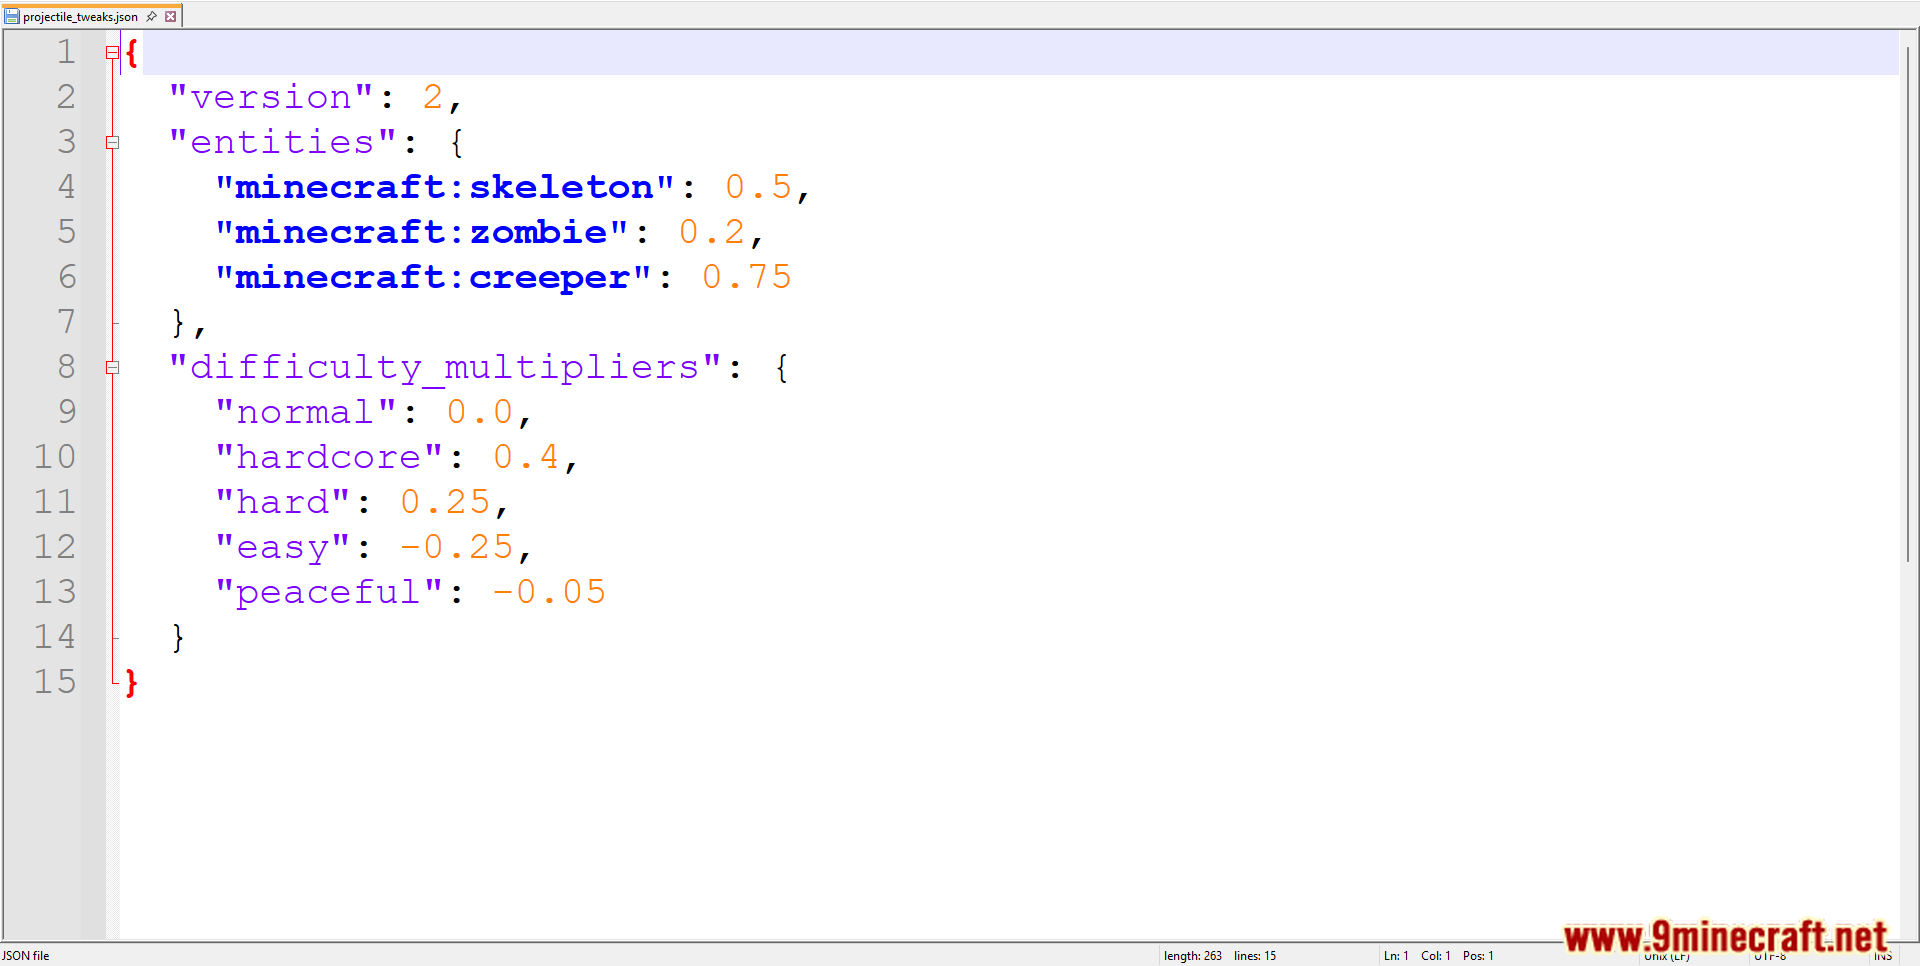This screenshot has height=966, width=1920.
Task: Click the vertical scrollbar thumb
Action: click(x=1908, y=300)
